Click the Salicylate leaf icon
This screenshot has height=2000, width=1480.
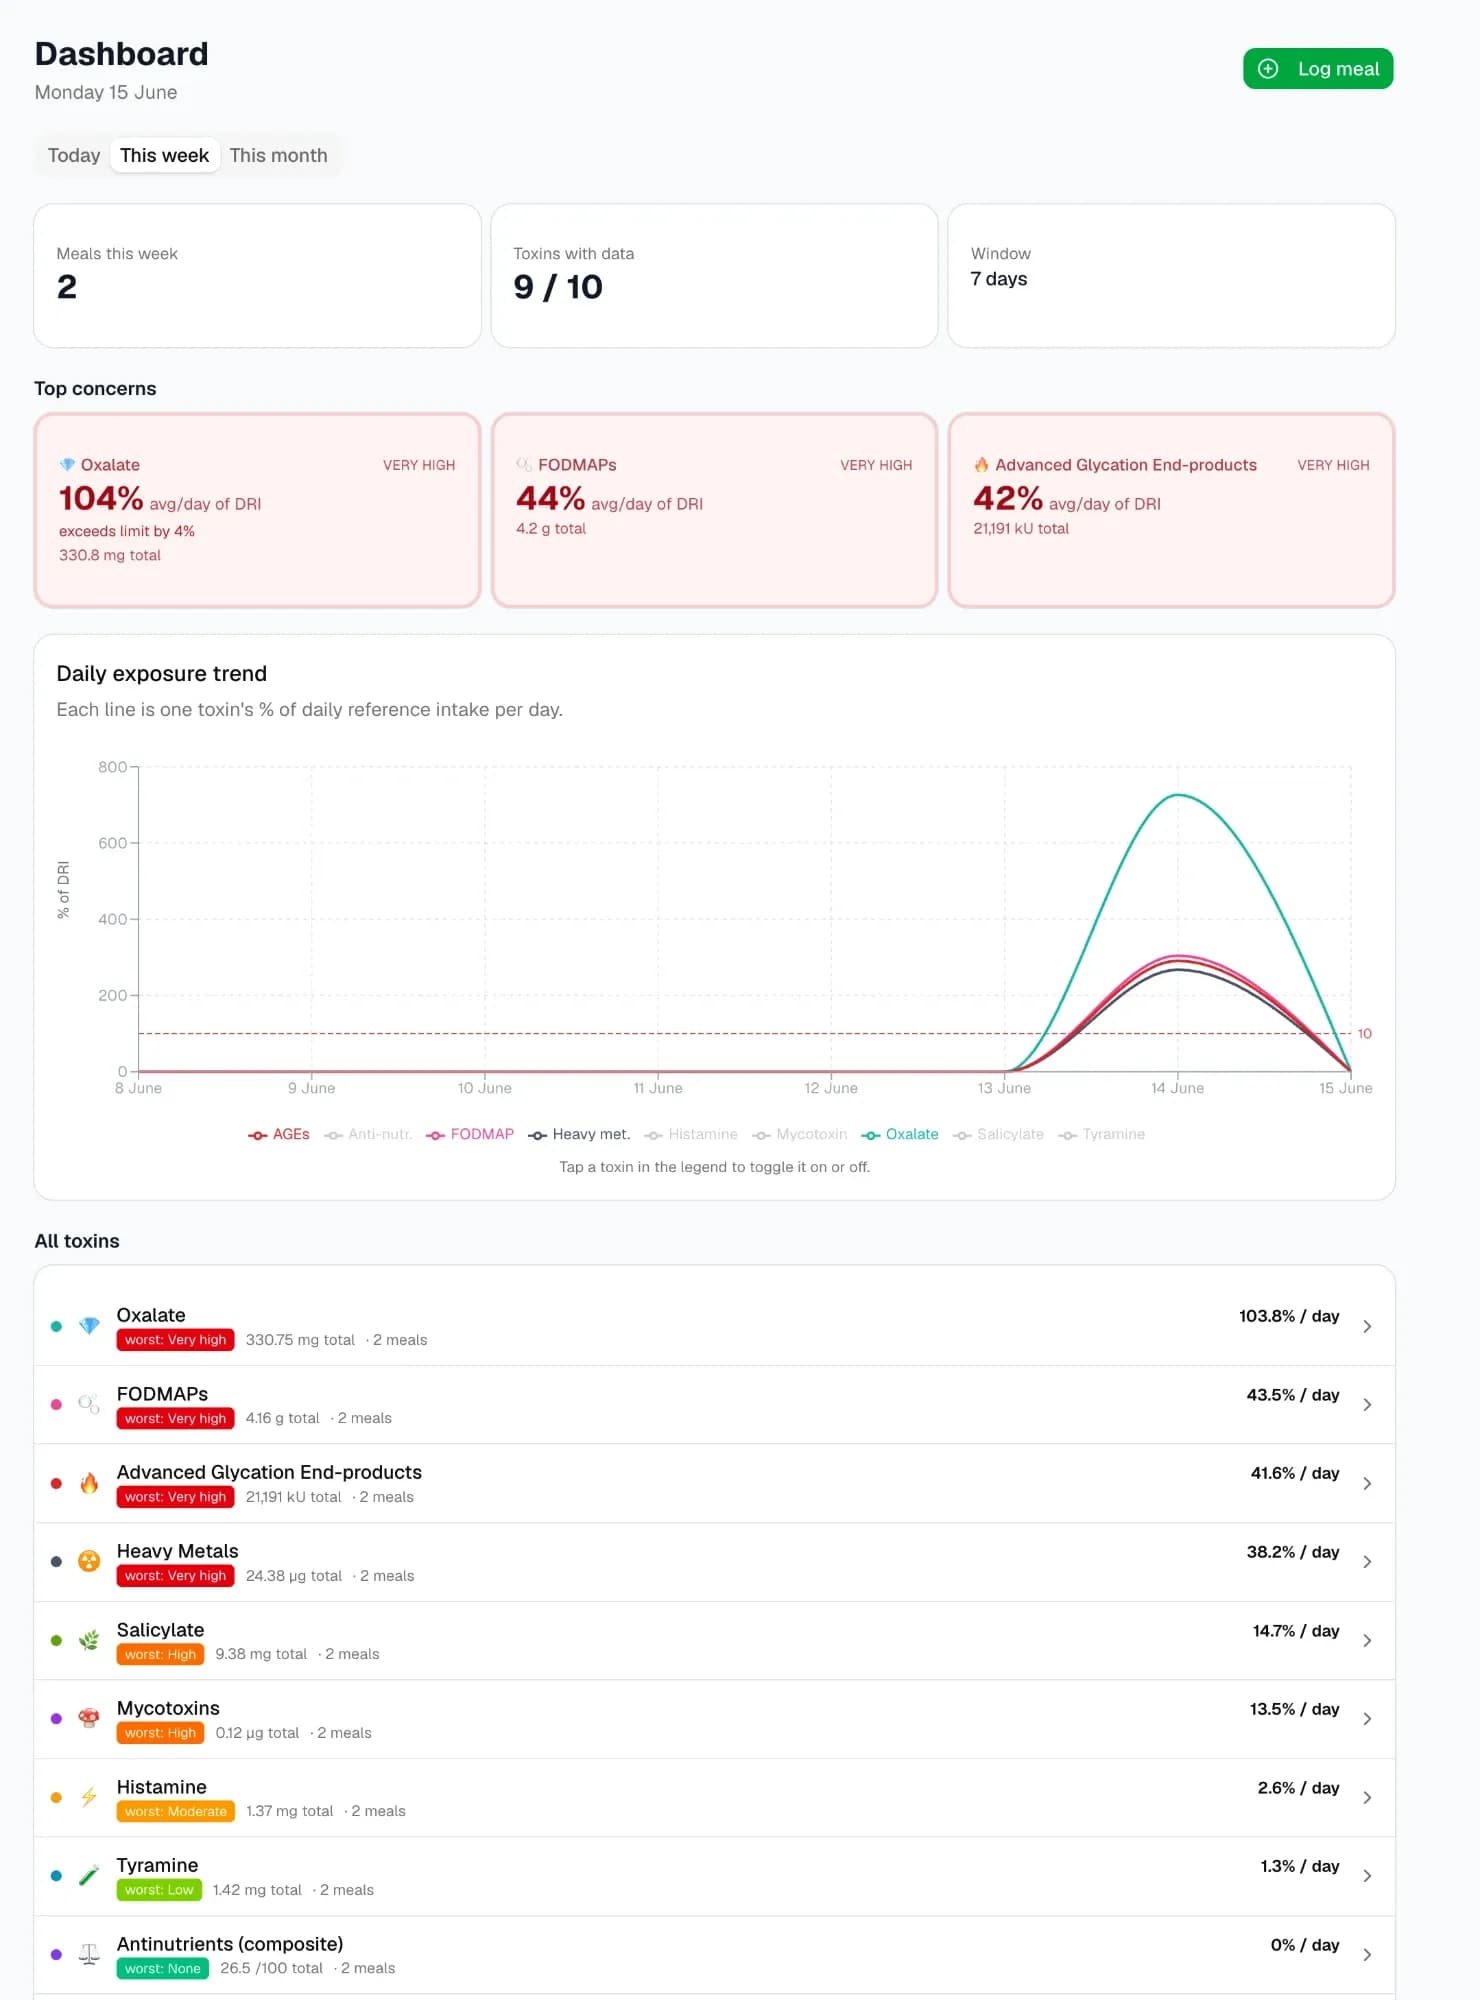[89, 1640]
